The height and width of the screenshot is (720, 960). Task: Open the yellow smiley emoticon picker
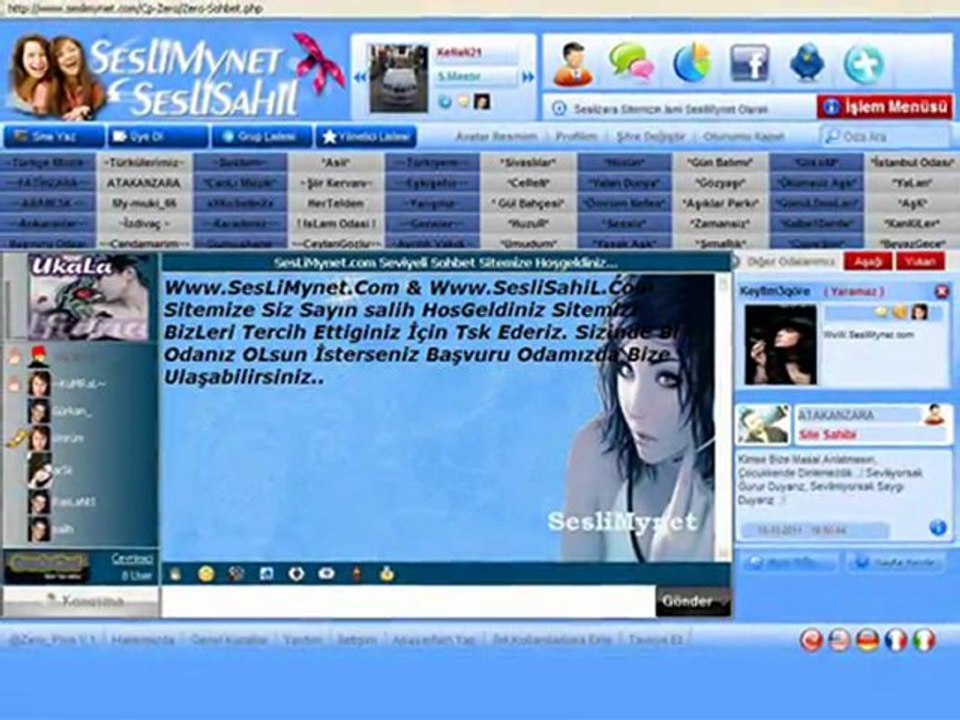click(x=206, y=574)
